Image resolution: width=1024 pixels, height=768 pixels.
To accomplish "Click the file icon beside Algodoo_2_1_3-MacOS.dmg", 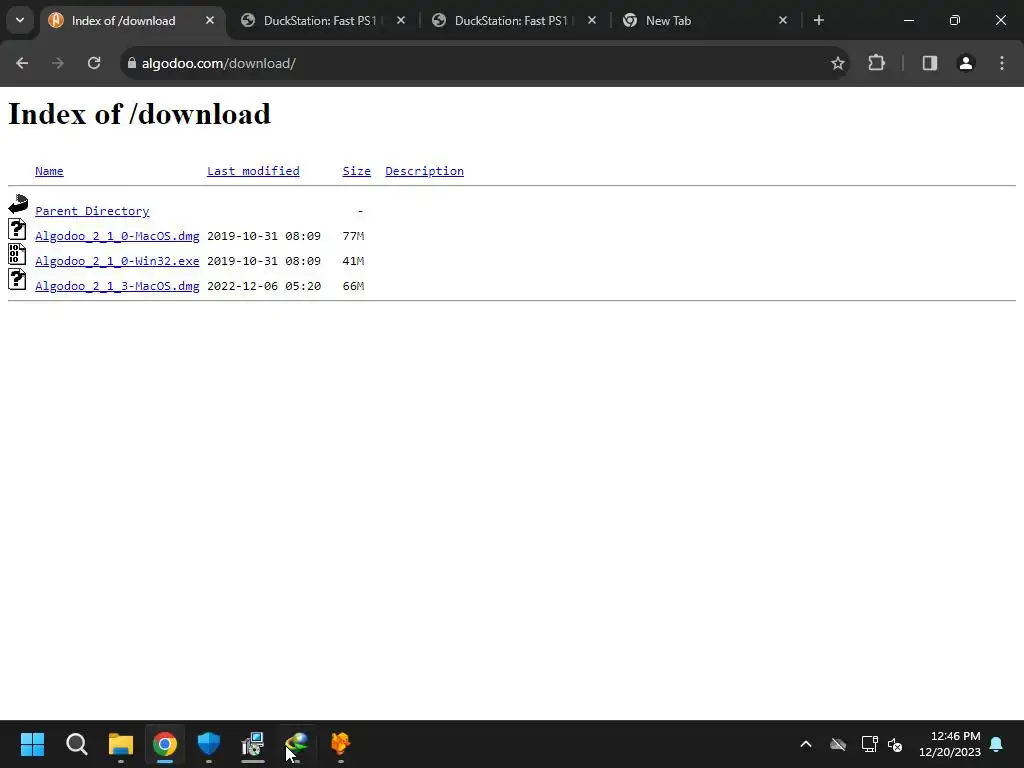I will [17, 279].
